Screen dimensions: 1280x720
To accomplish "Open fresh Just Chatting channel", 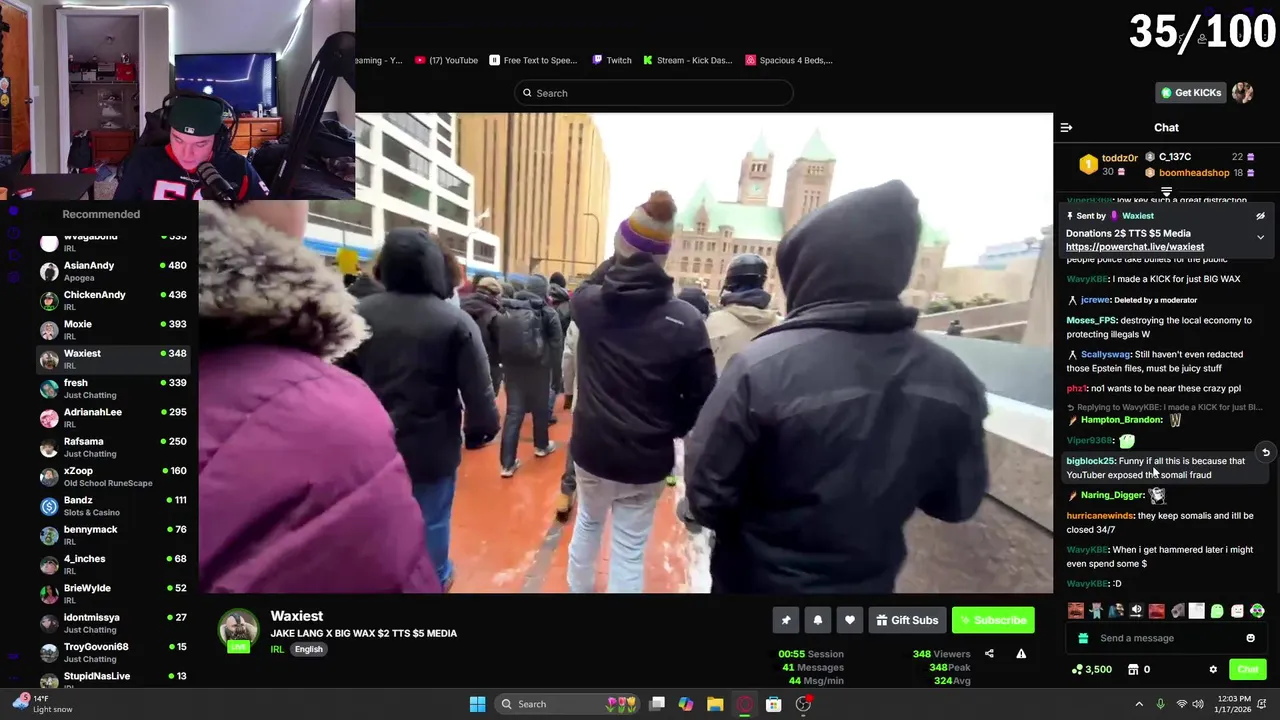I will pyautogui.click(x=113, y=388).
